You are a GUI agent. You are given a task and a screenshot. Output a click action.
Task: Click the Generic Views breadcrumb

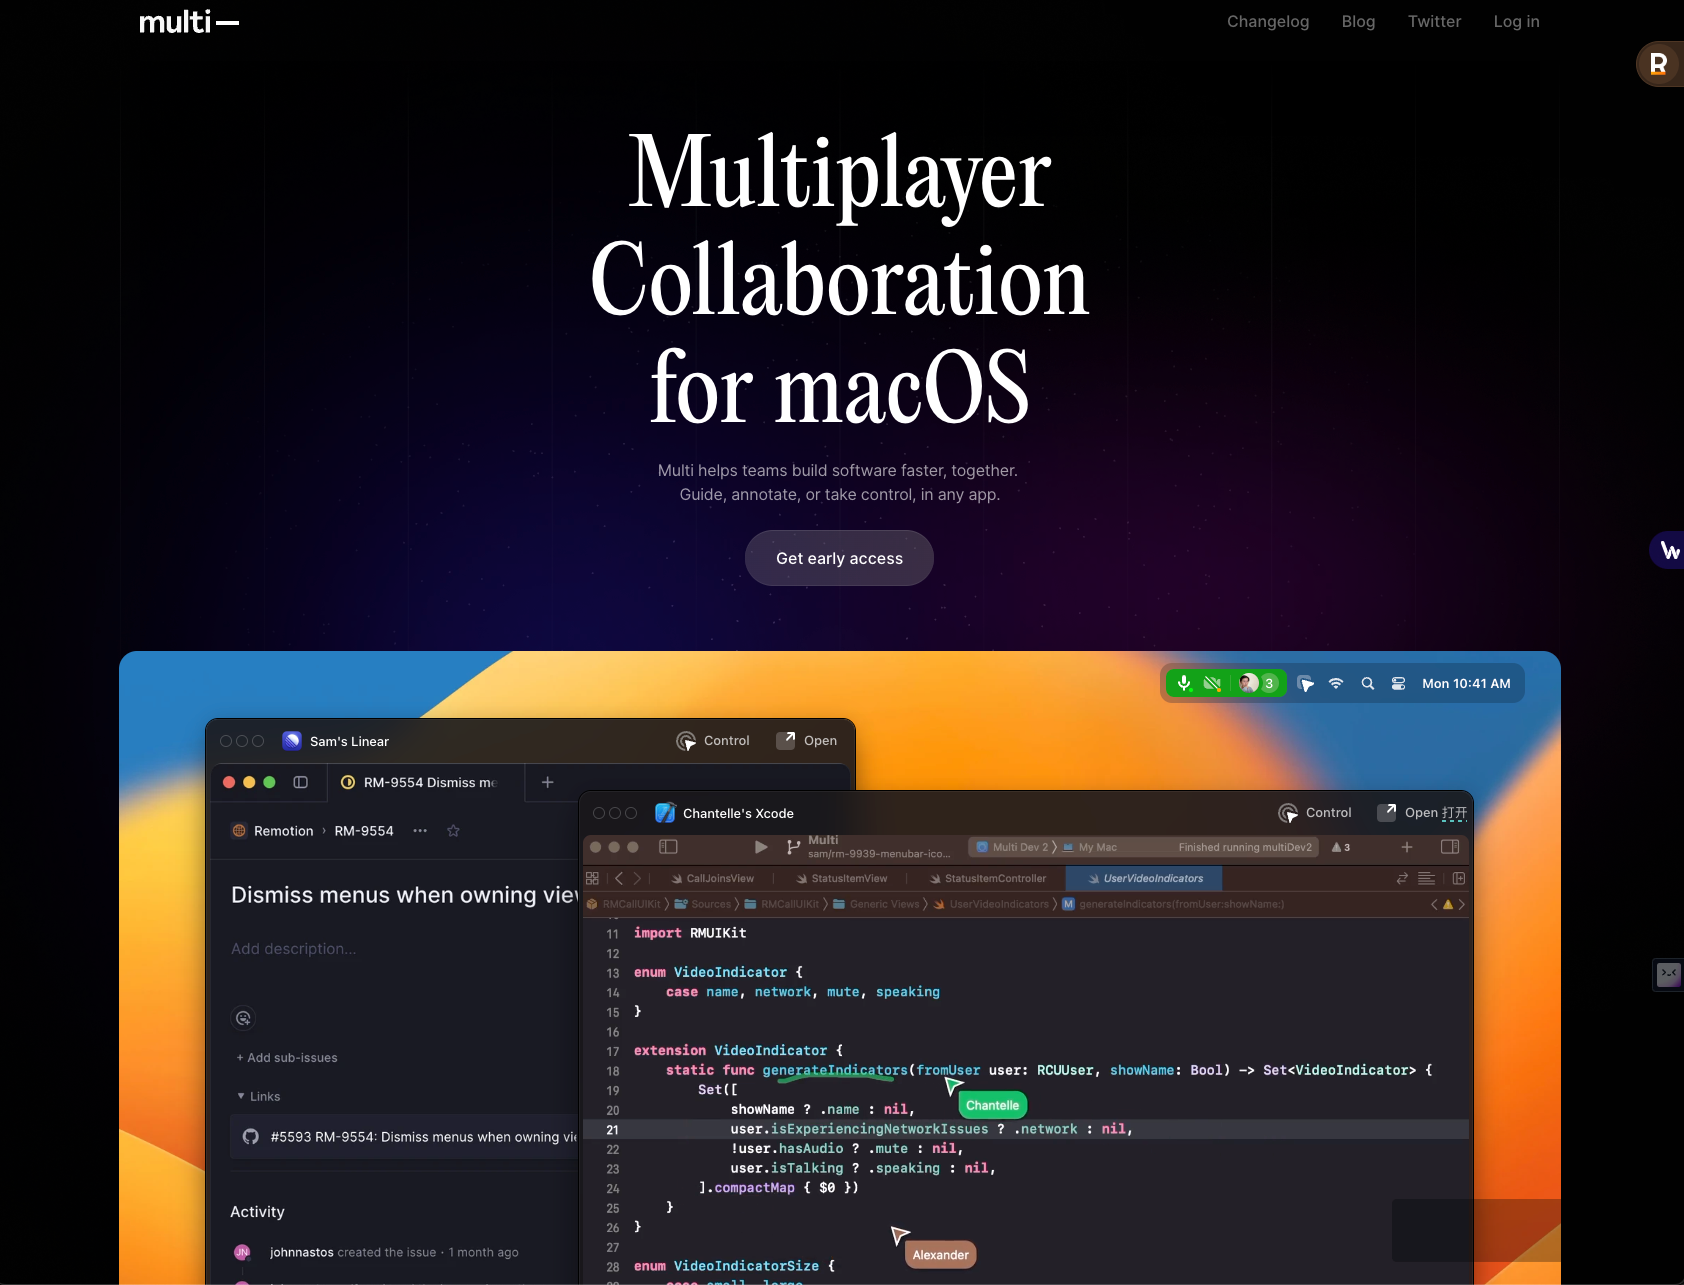876,904
